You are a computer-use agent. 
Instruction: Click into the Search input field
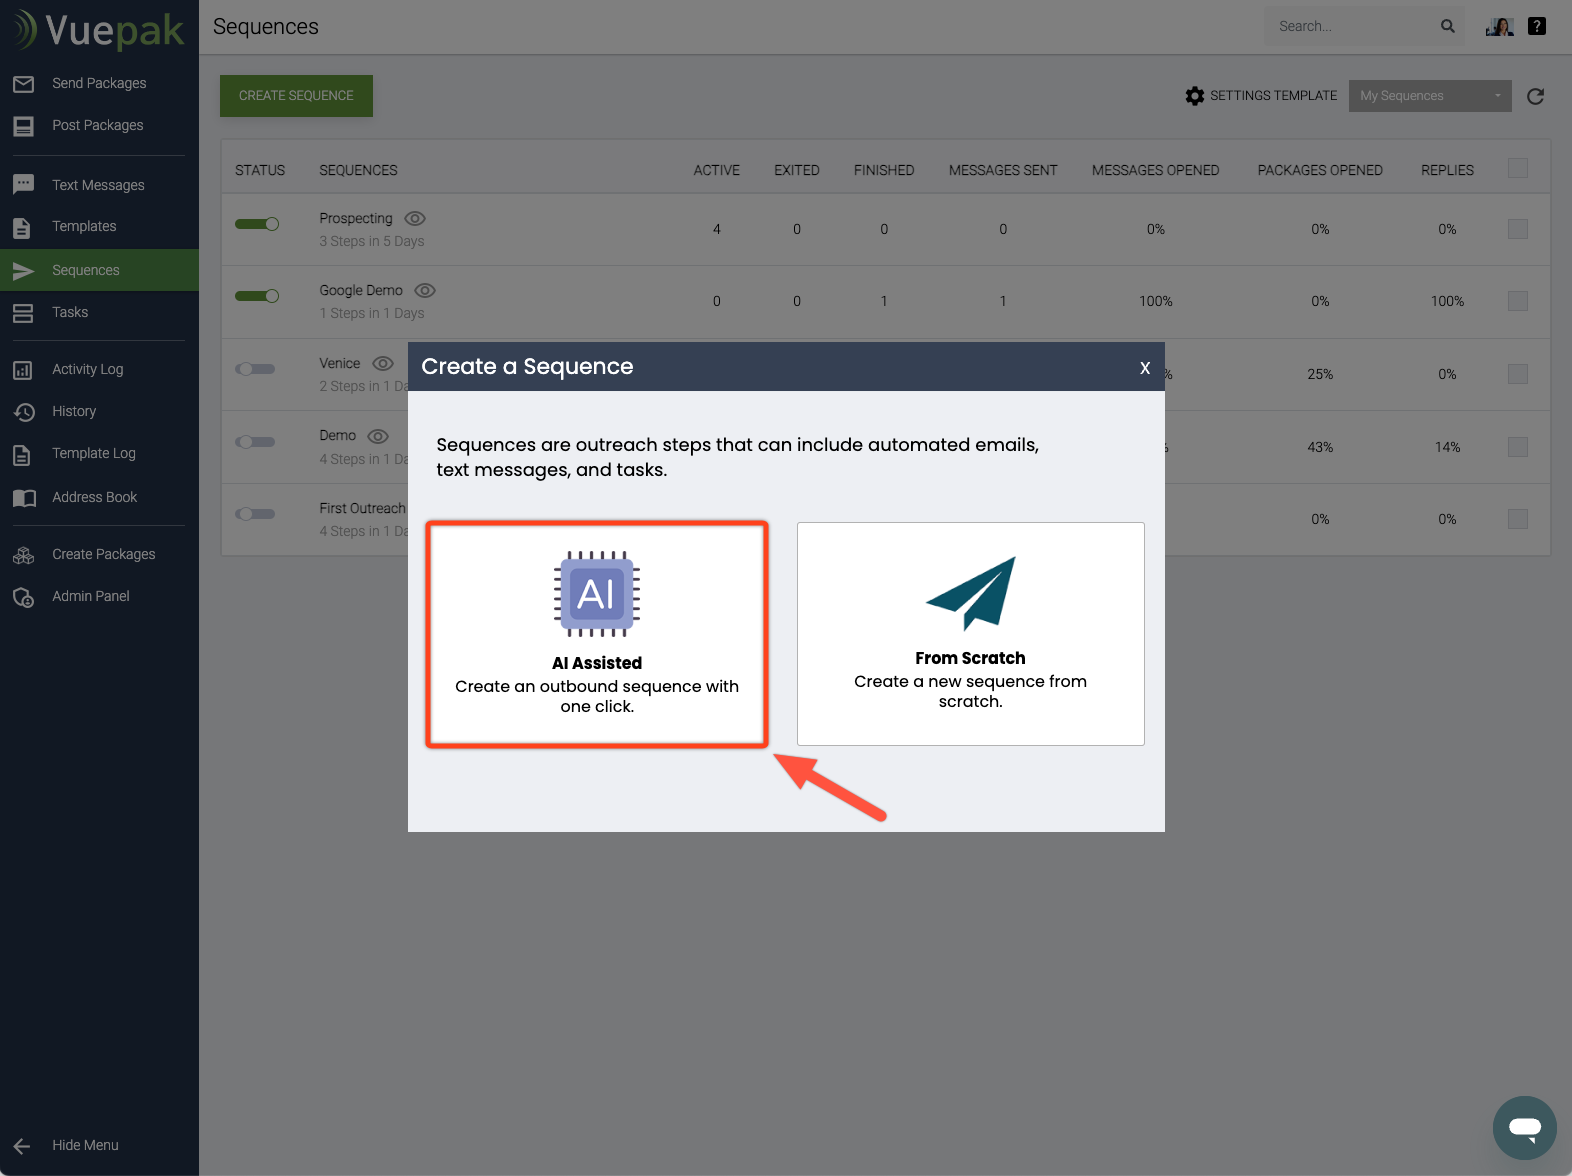tap(1350, 27)
